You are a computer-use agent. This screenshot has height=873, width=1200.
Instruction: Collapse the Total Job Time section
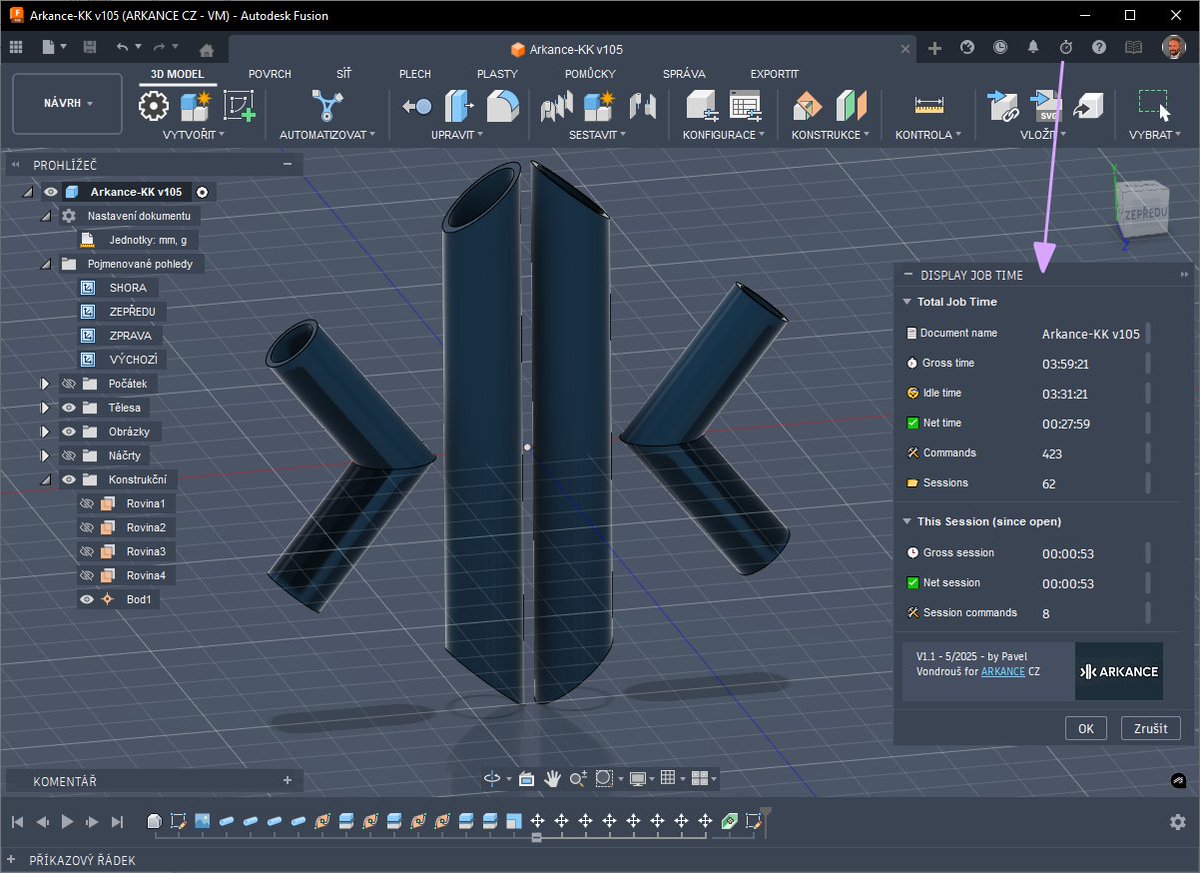click(907, 301)
